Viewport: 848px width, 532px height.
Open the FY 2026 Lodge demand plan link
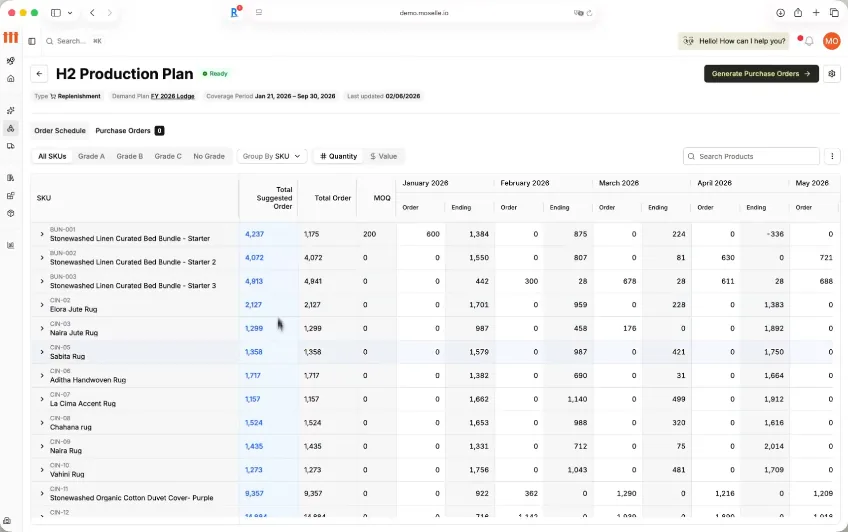coord(173,96)
